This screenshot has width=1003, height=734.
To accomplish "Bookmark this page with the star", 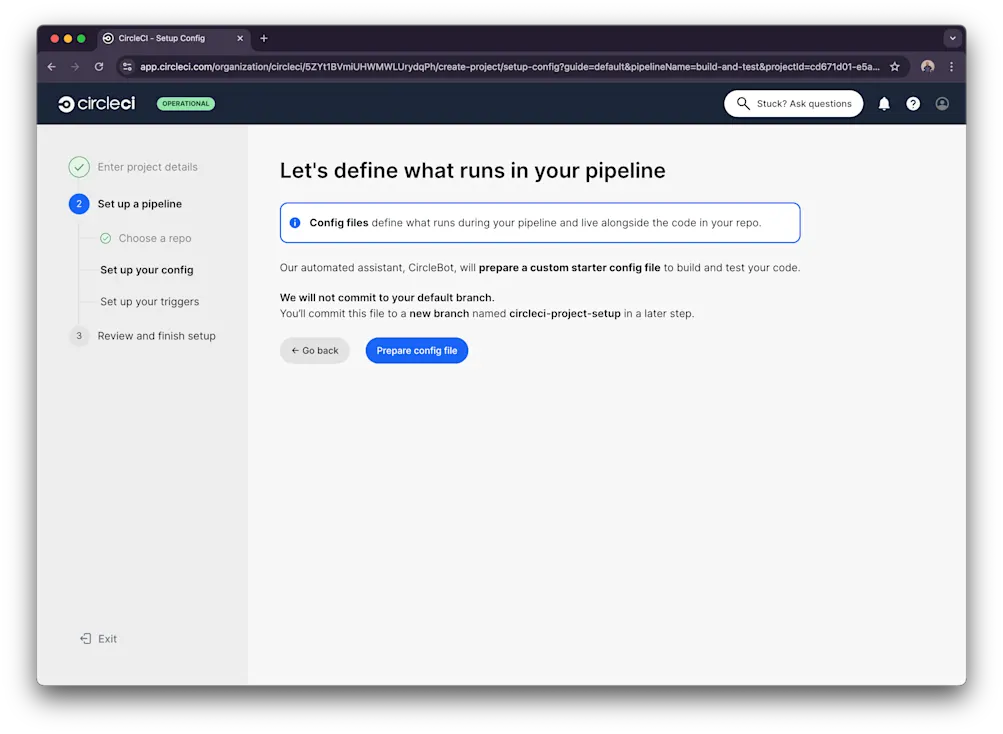I will click(894, 67).
